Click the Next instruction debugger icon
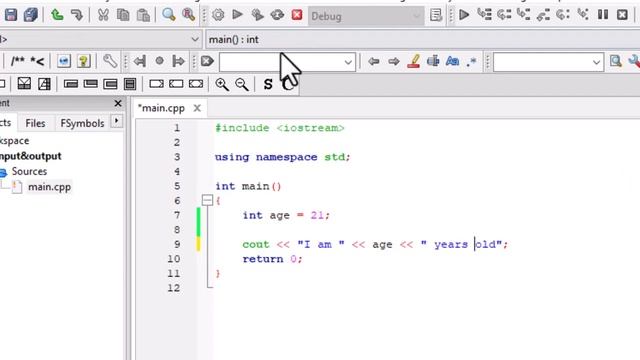The width and height of the screenshot is (640, 360). 563,15
